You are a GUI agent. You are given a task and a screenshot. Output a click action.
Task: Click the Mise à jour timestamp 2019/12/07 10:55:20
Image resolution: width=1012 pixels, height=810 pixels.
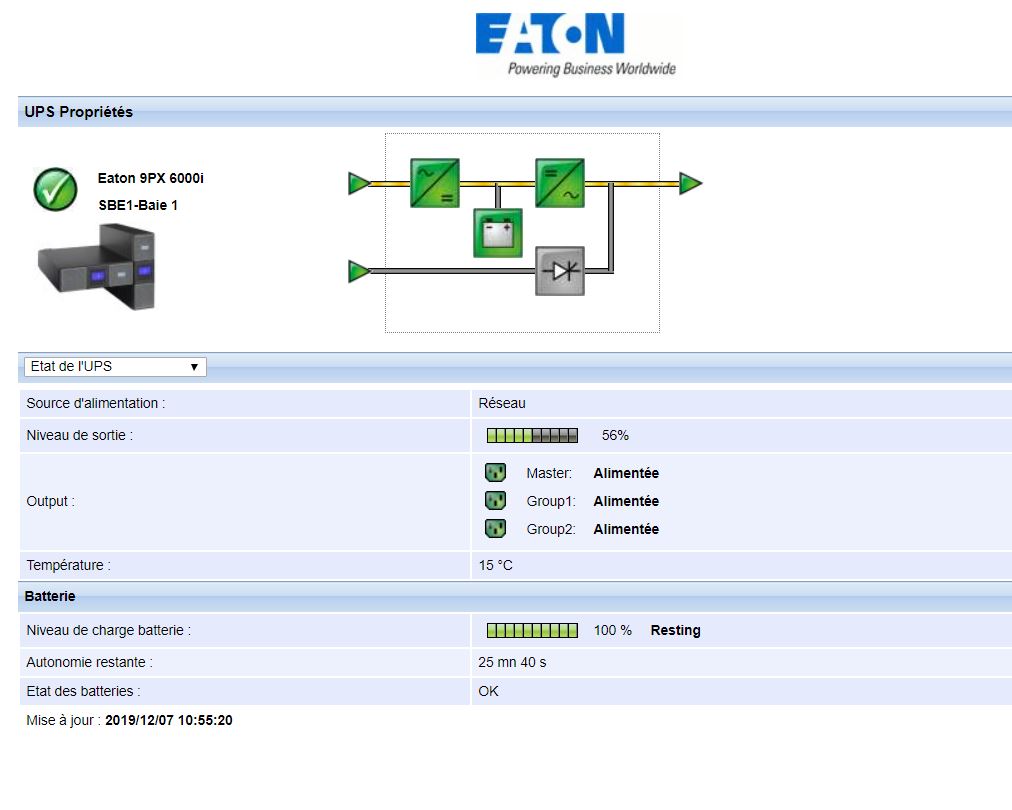pyautogui.click(x=168, y=720)
